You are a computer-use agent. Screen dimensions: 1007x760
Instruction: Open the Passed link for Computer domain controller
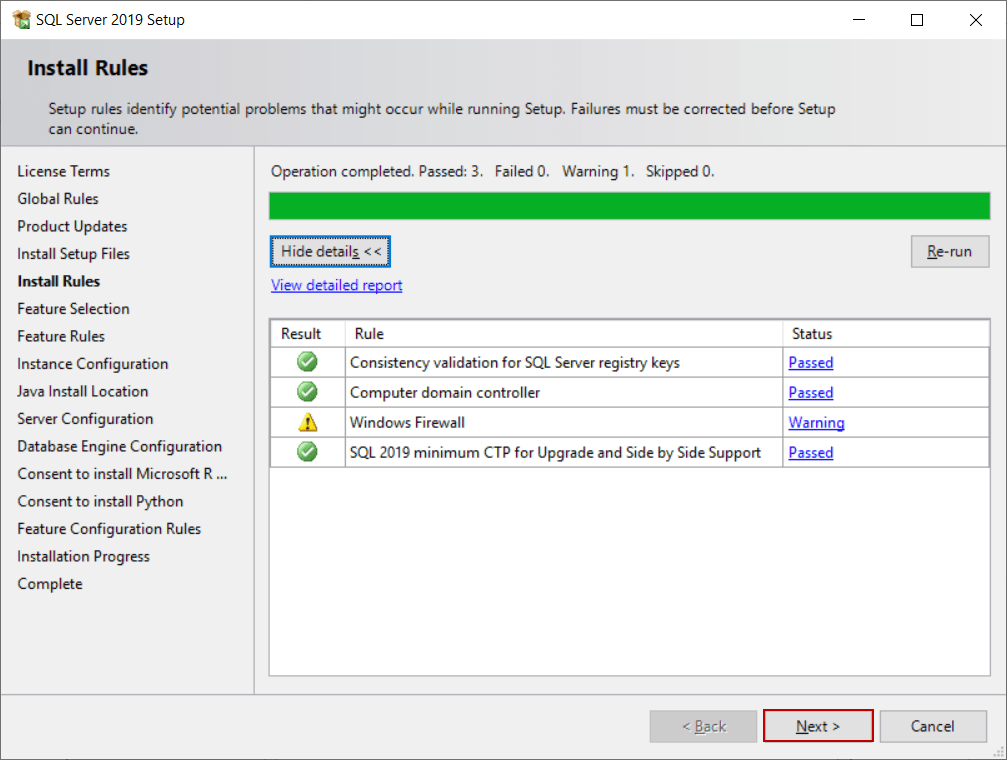[x=810, y=392]
